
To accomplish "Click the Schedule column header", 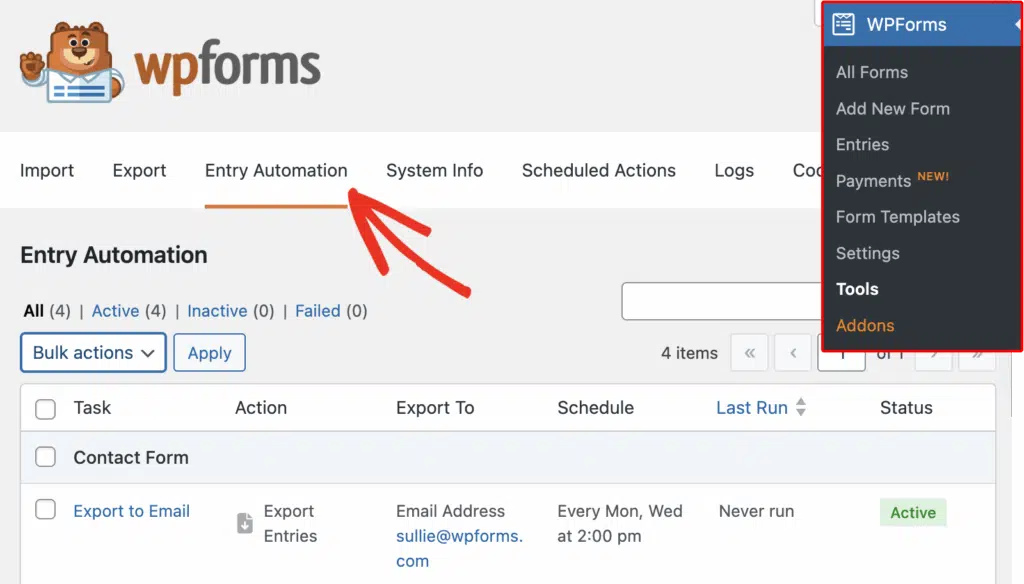I will click(x=595, y=408).
